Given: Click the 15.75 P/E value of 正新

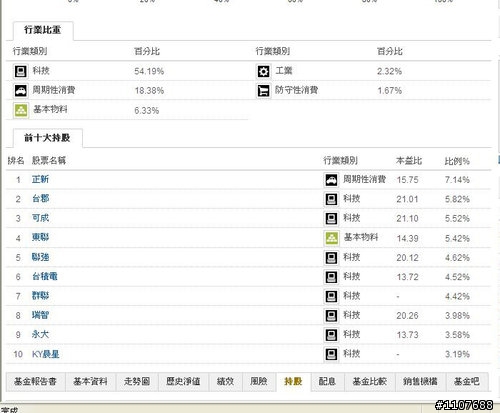Looking at the screenshot, I should (407, 180).
